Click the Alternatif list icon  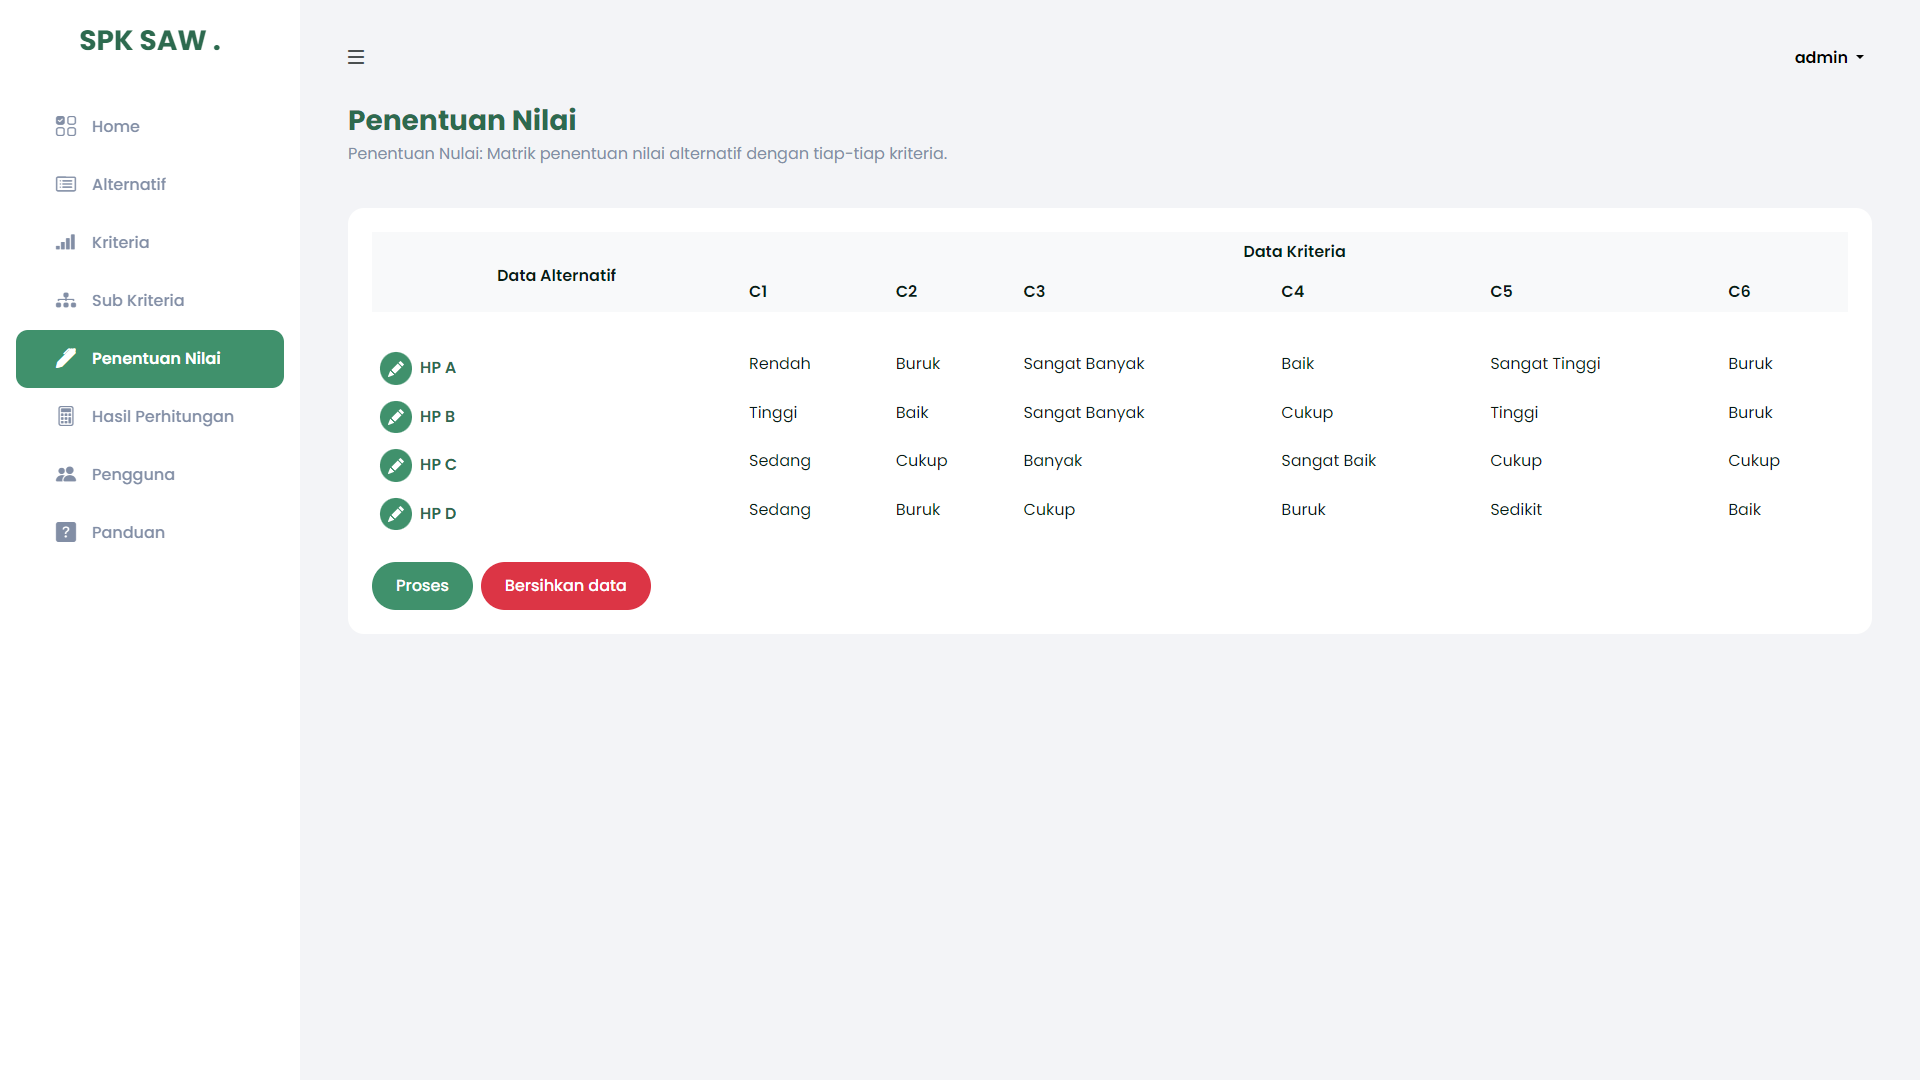66,184
